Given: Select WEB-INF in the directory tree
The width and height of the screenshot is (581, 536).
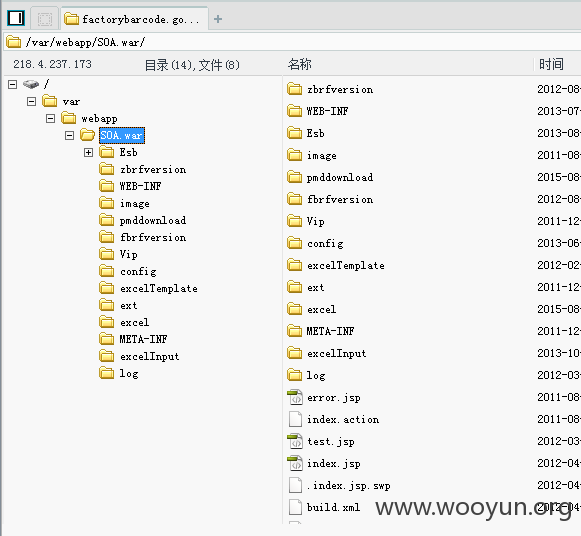Looking at the screenshot, I should (140, 186).
